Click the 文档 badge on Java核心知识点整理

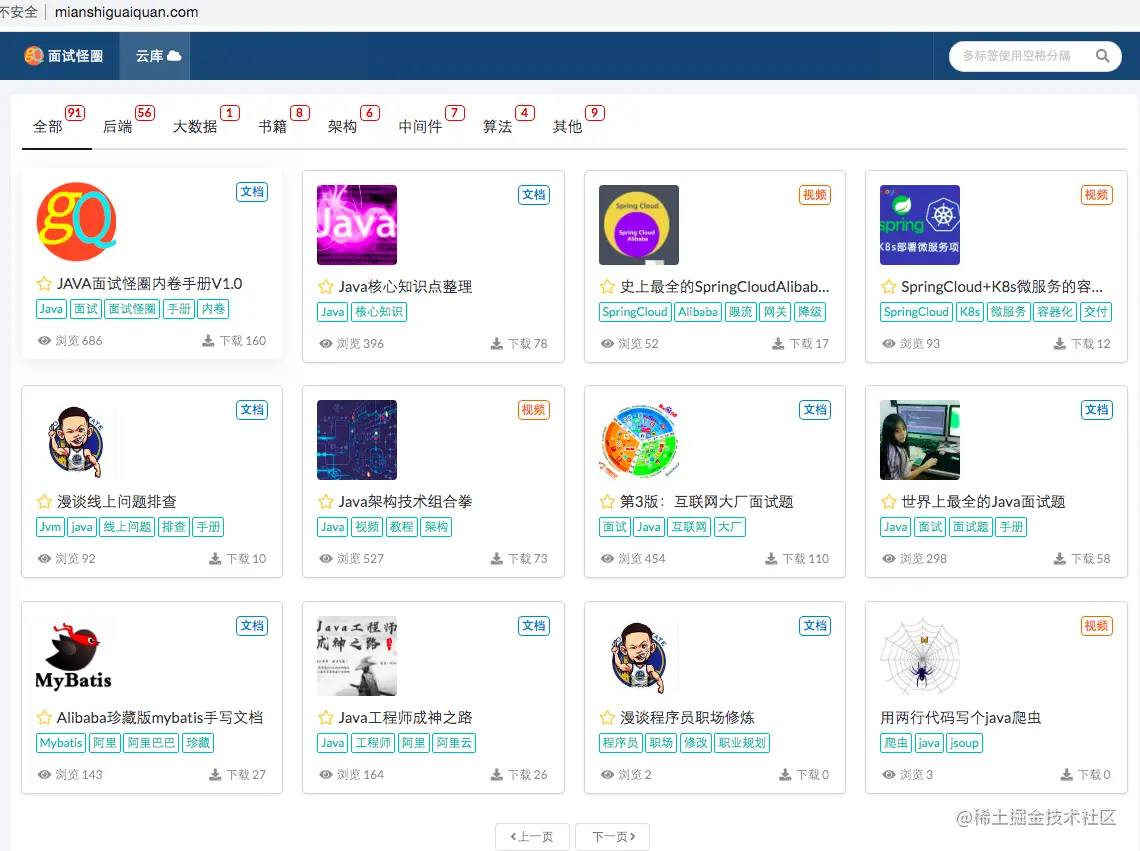tap(534, 195)
